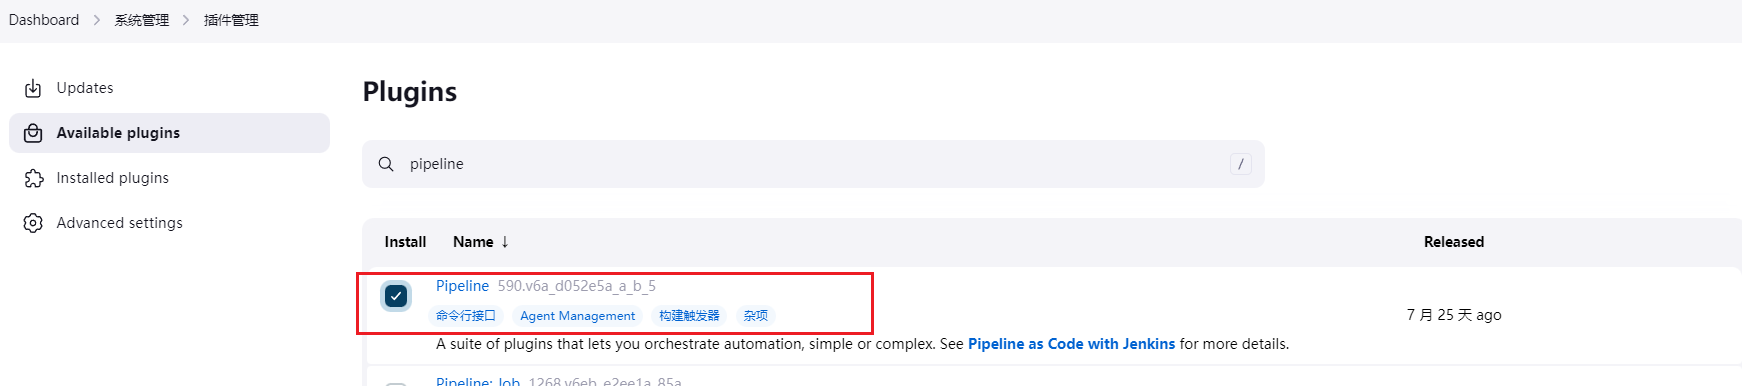Click the plugin search field containing pipeline
This screenshot has width=1742, height=386.
[x=813, y=164]
